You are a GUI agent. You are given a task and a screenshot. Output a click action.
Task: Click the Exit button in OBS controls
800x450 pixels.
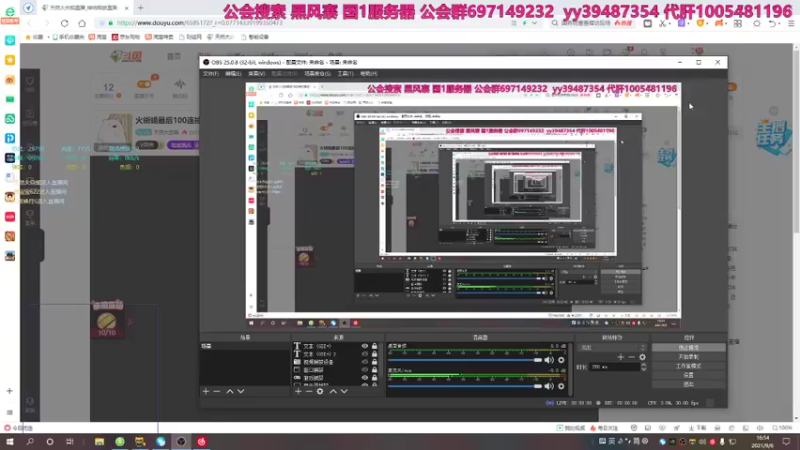coord(689,384)
